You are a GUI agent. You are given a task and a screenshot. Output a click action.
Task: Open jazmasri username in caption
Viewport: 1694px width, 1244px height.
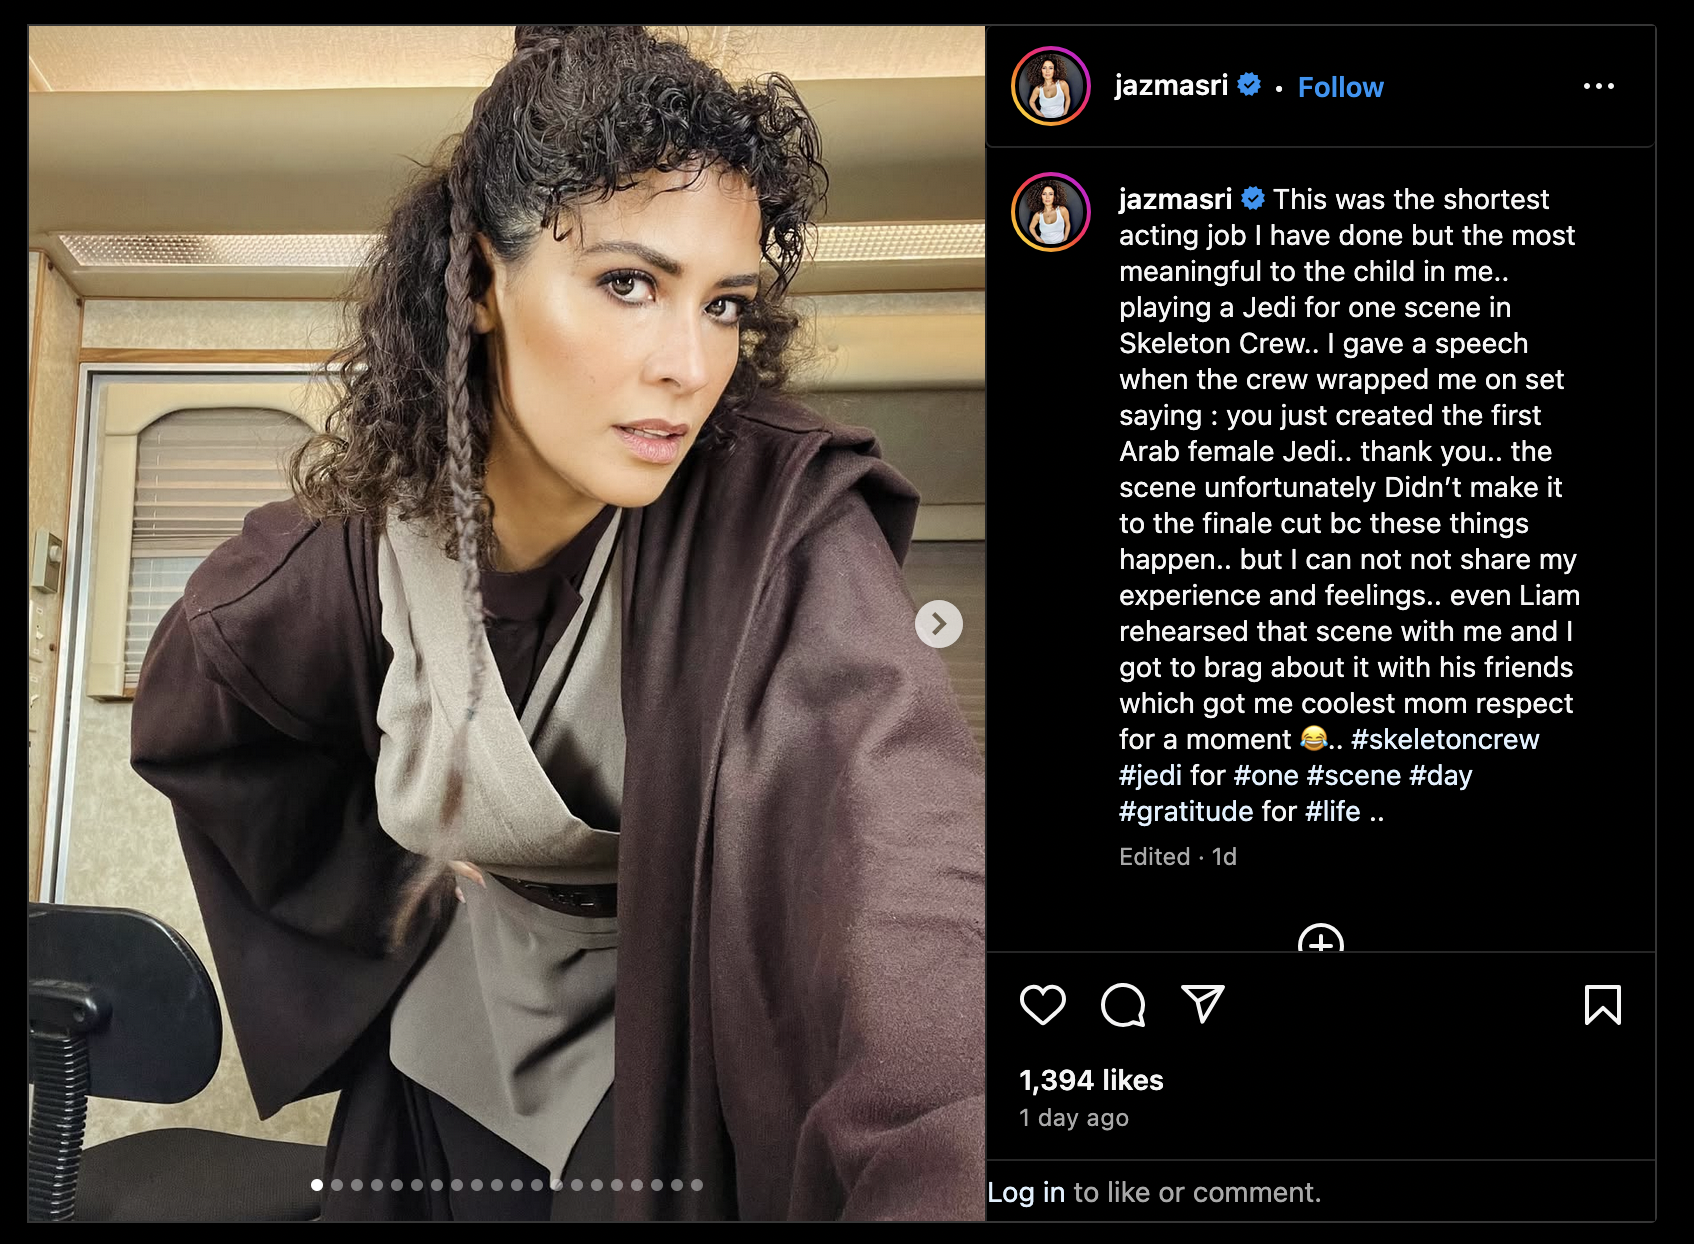pos(1175,199)
